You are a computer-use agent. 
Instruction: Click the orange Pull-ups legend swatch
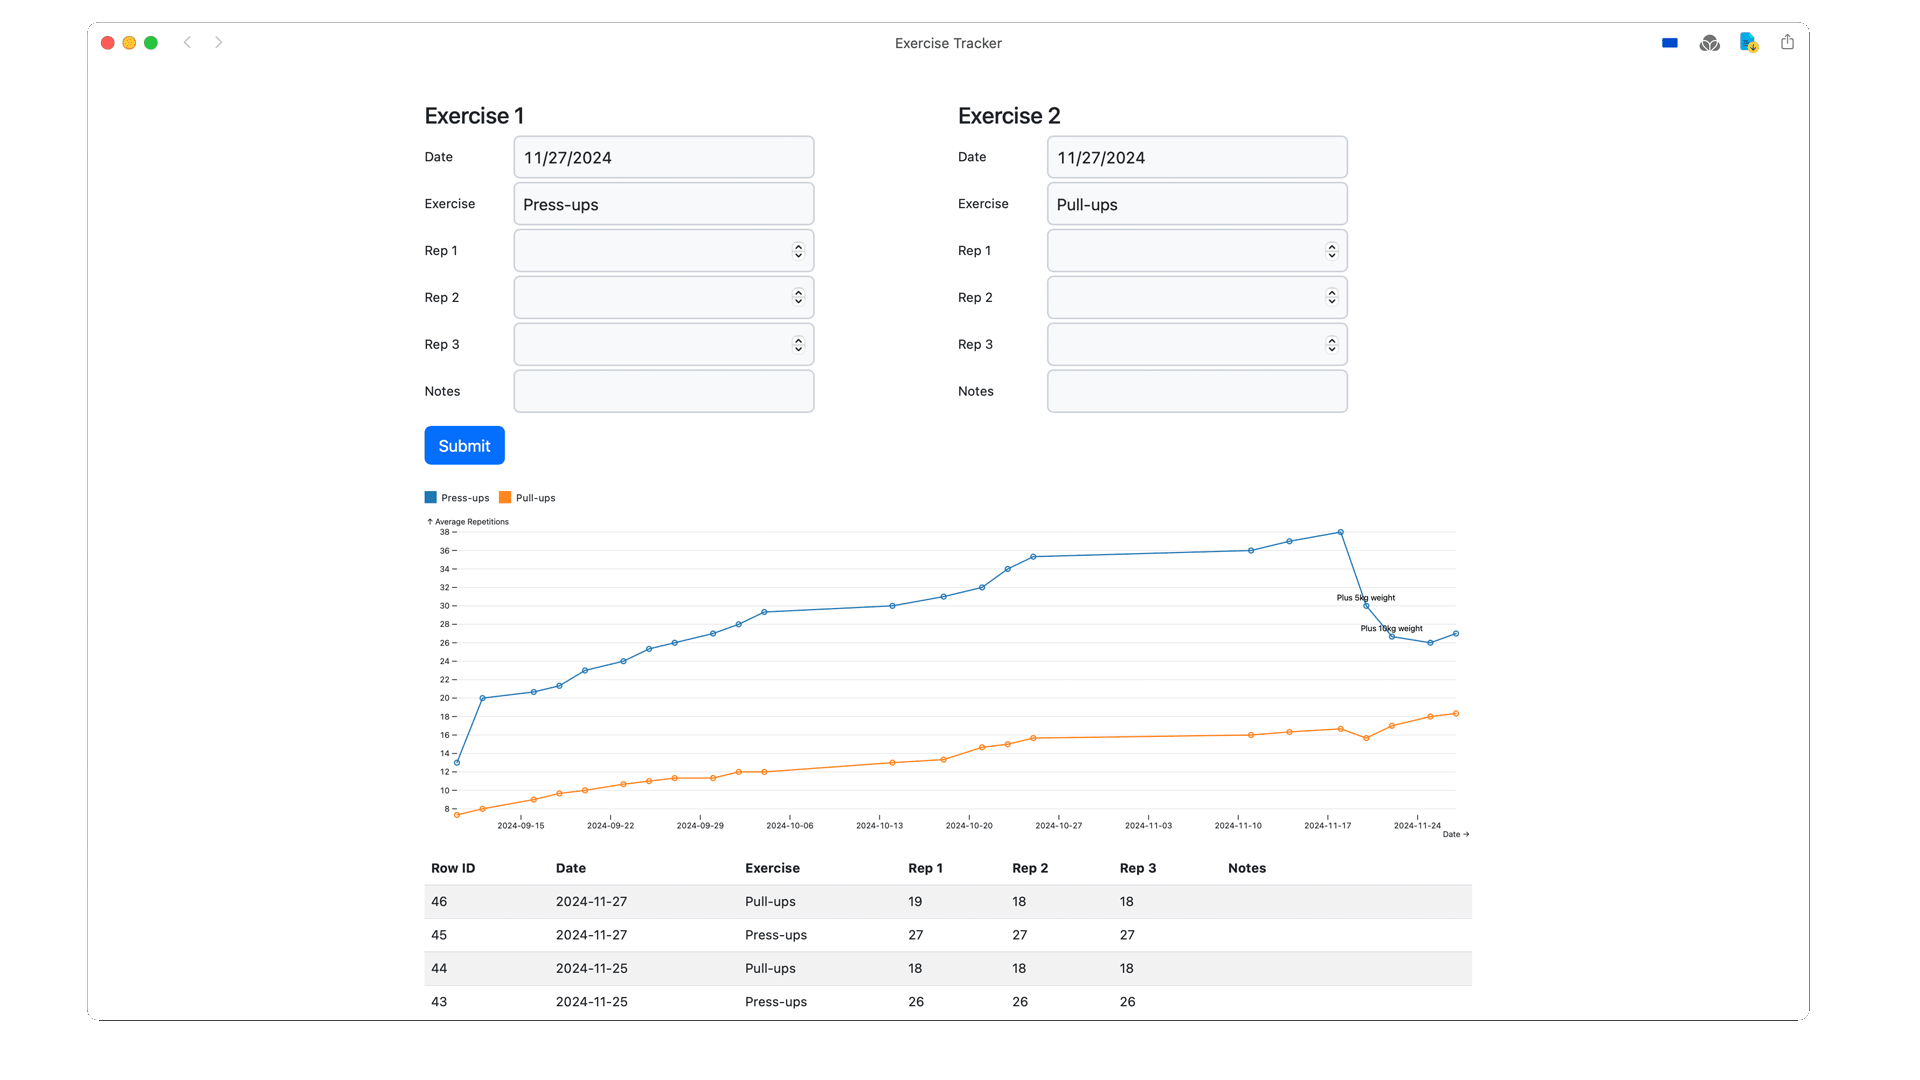tap(505, 498)
